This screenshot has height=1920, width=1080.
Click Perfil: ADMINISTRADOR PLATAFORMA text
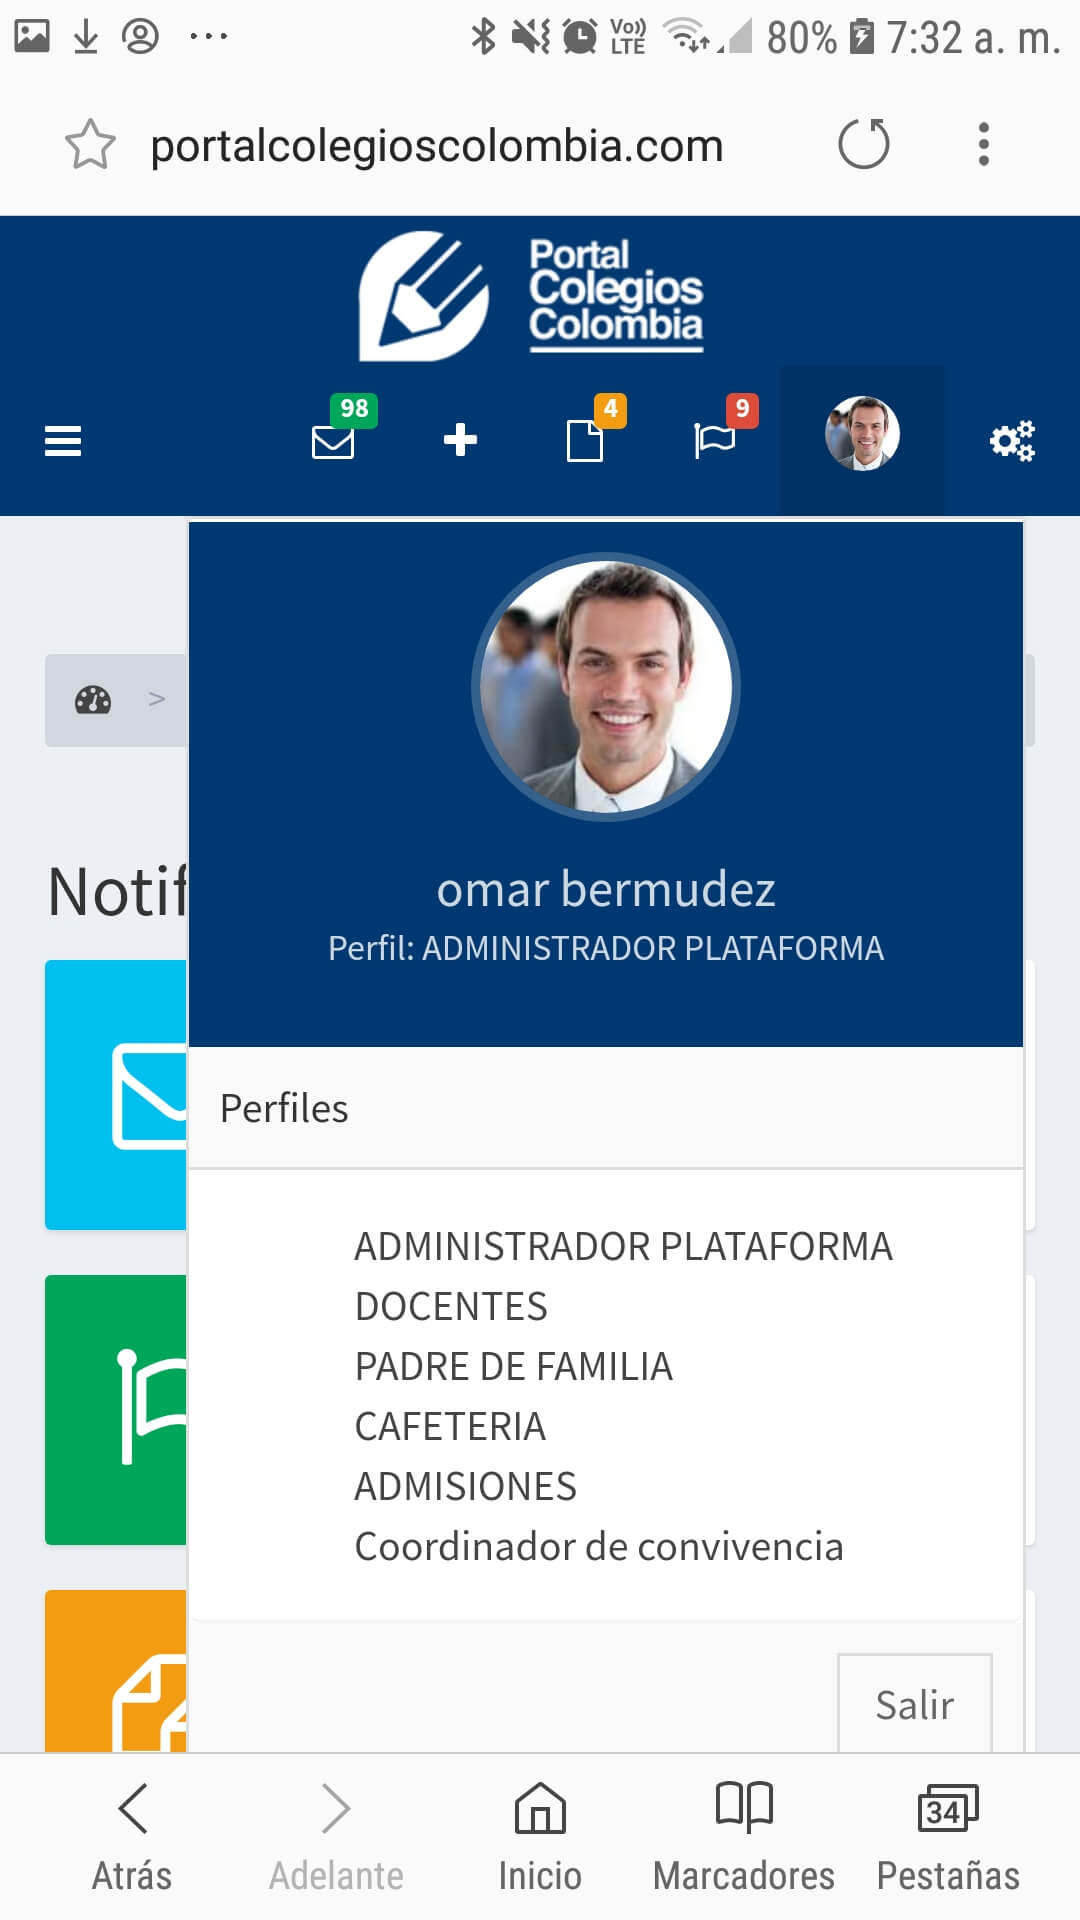pyautogui.click(x=606, y=948)
